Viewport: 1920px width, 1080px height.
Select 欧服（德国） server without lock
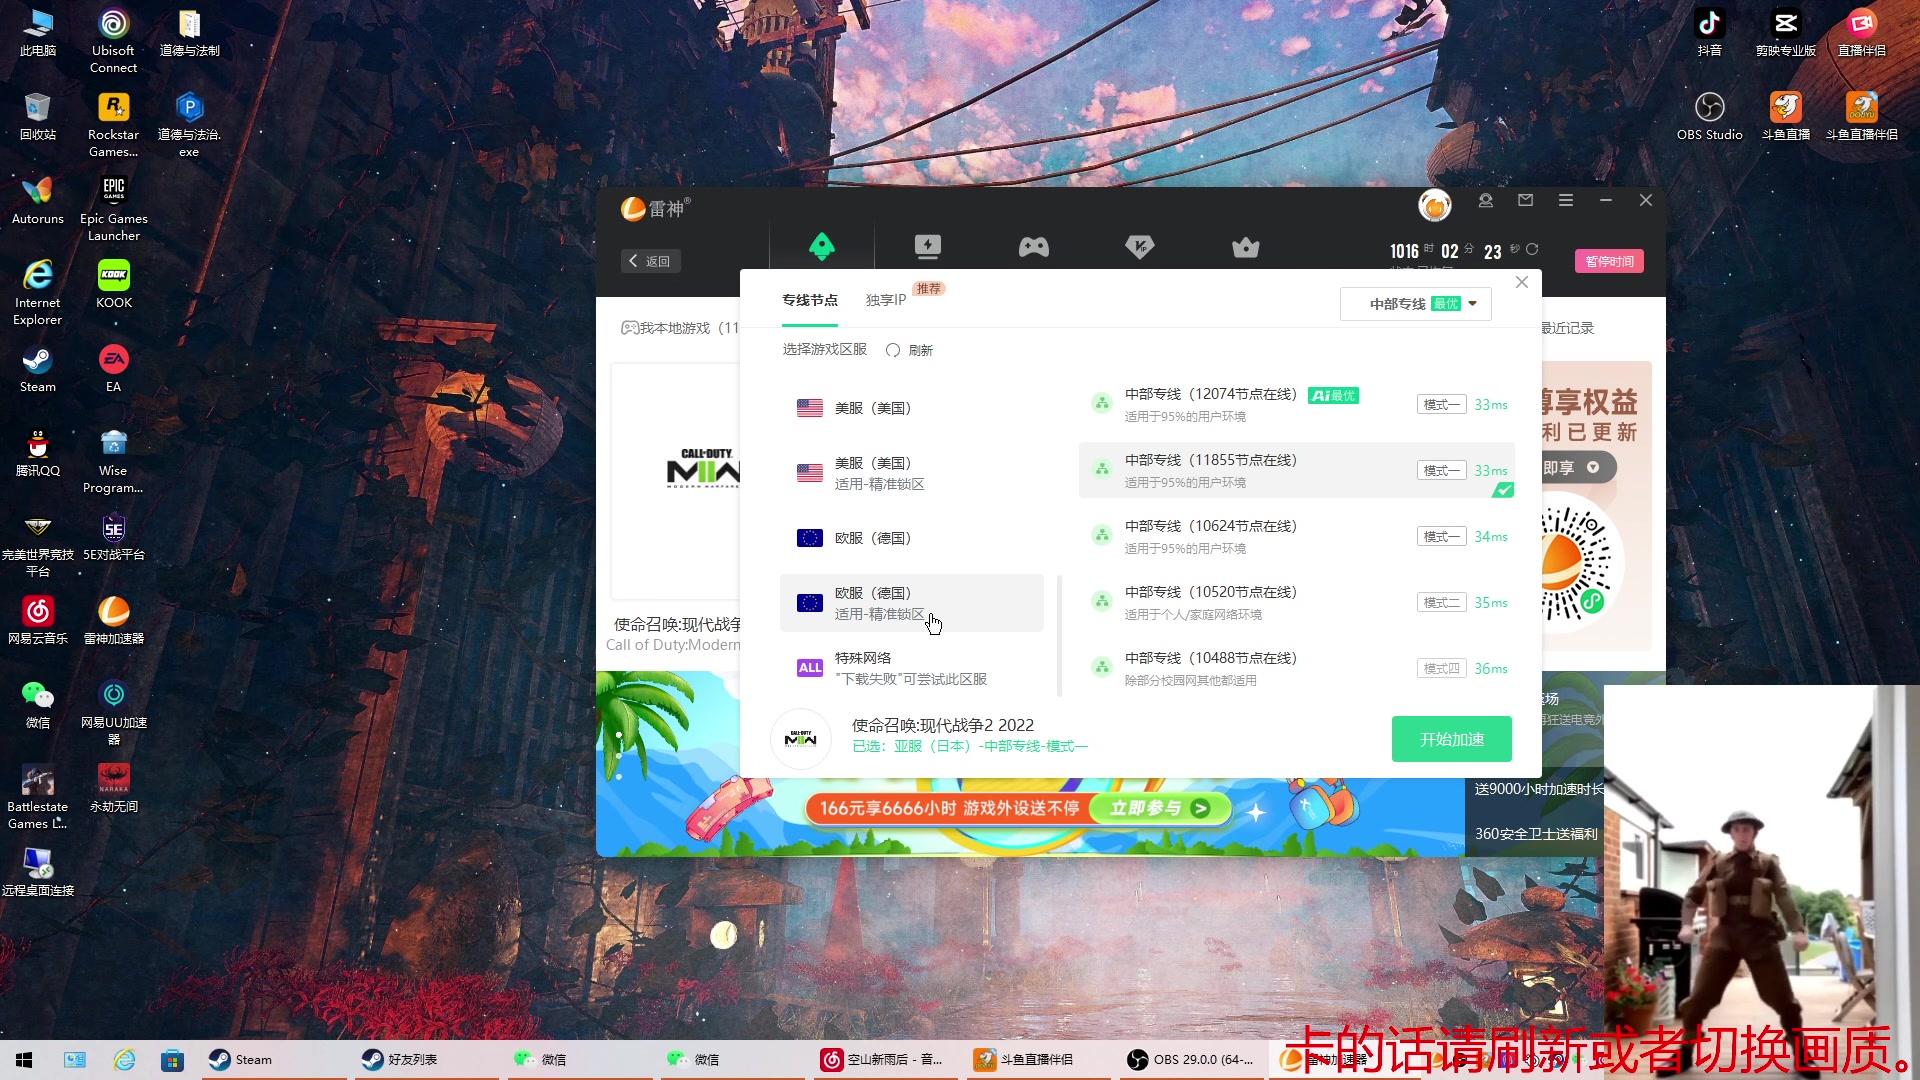coord(911,538)
